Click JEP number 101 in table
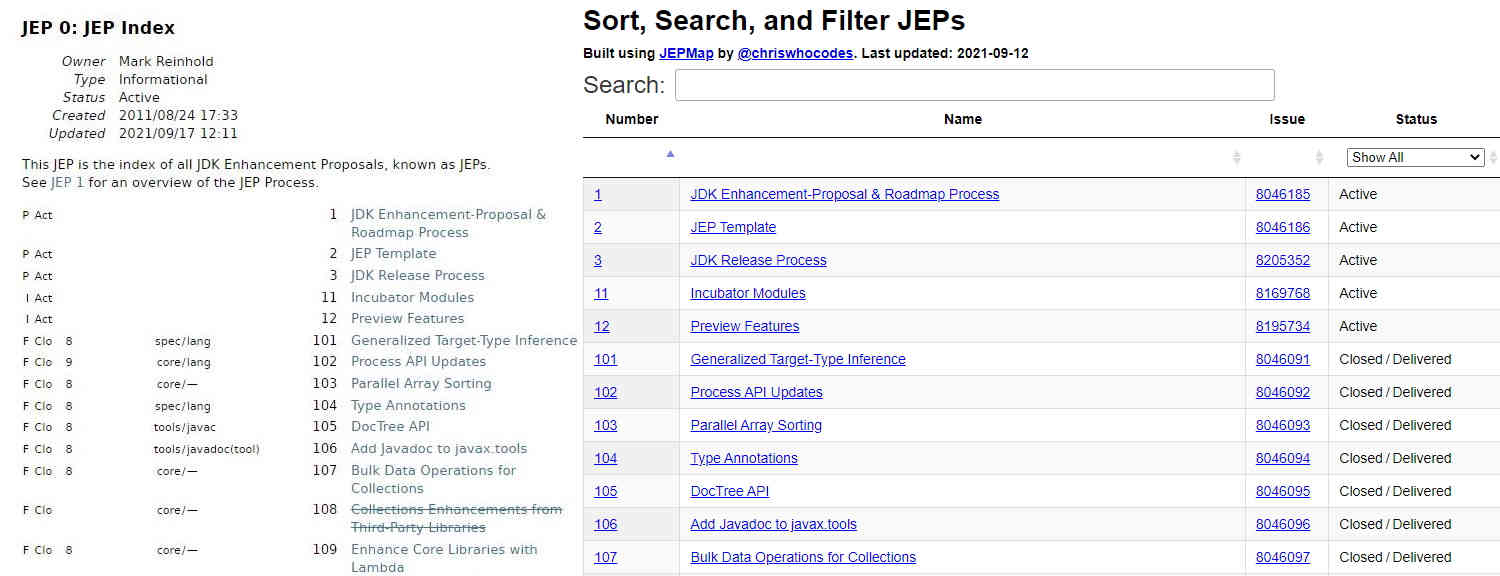 [x=605, y=359]
